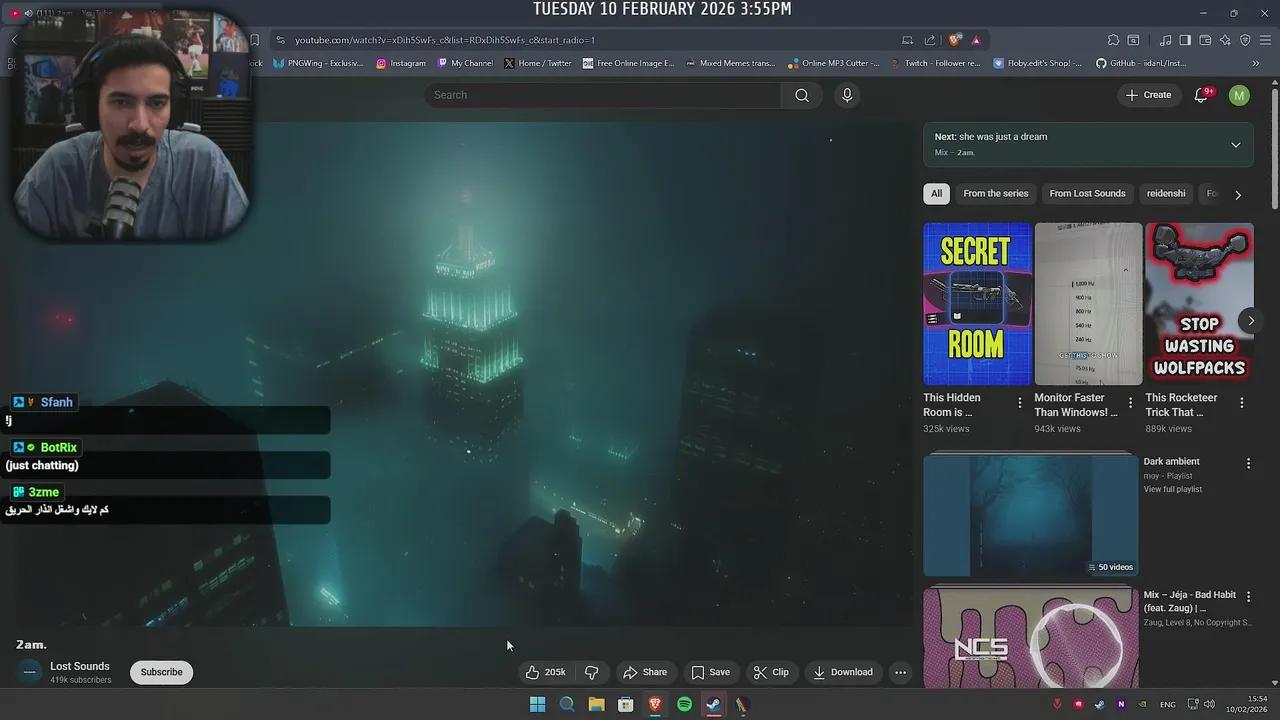Open Spotify from the taskbar

[x=684, y=704]
